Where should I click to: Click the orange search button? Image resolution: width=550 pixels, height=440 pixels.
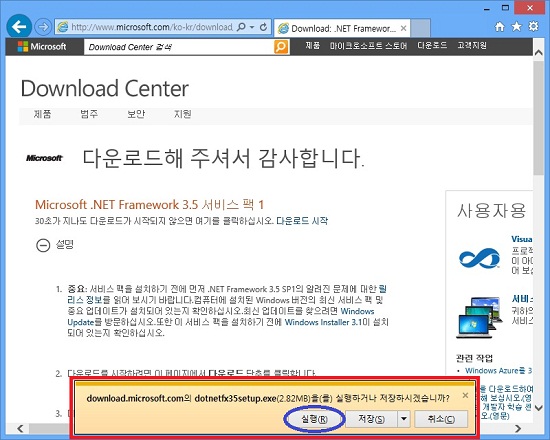pos(281,47)
